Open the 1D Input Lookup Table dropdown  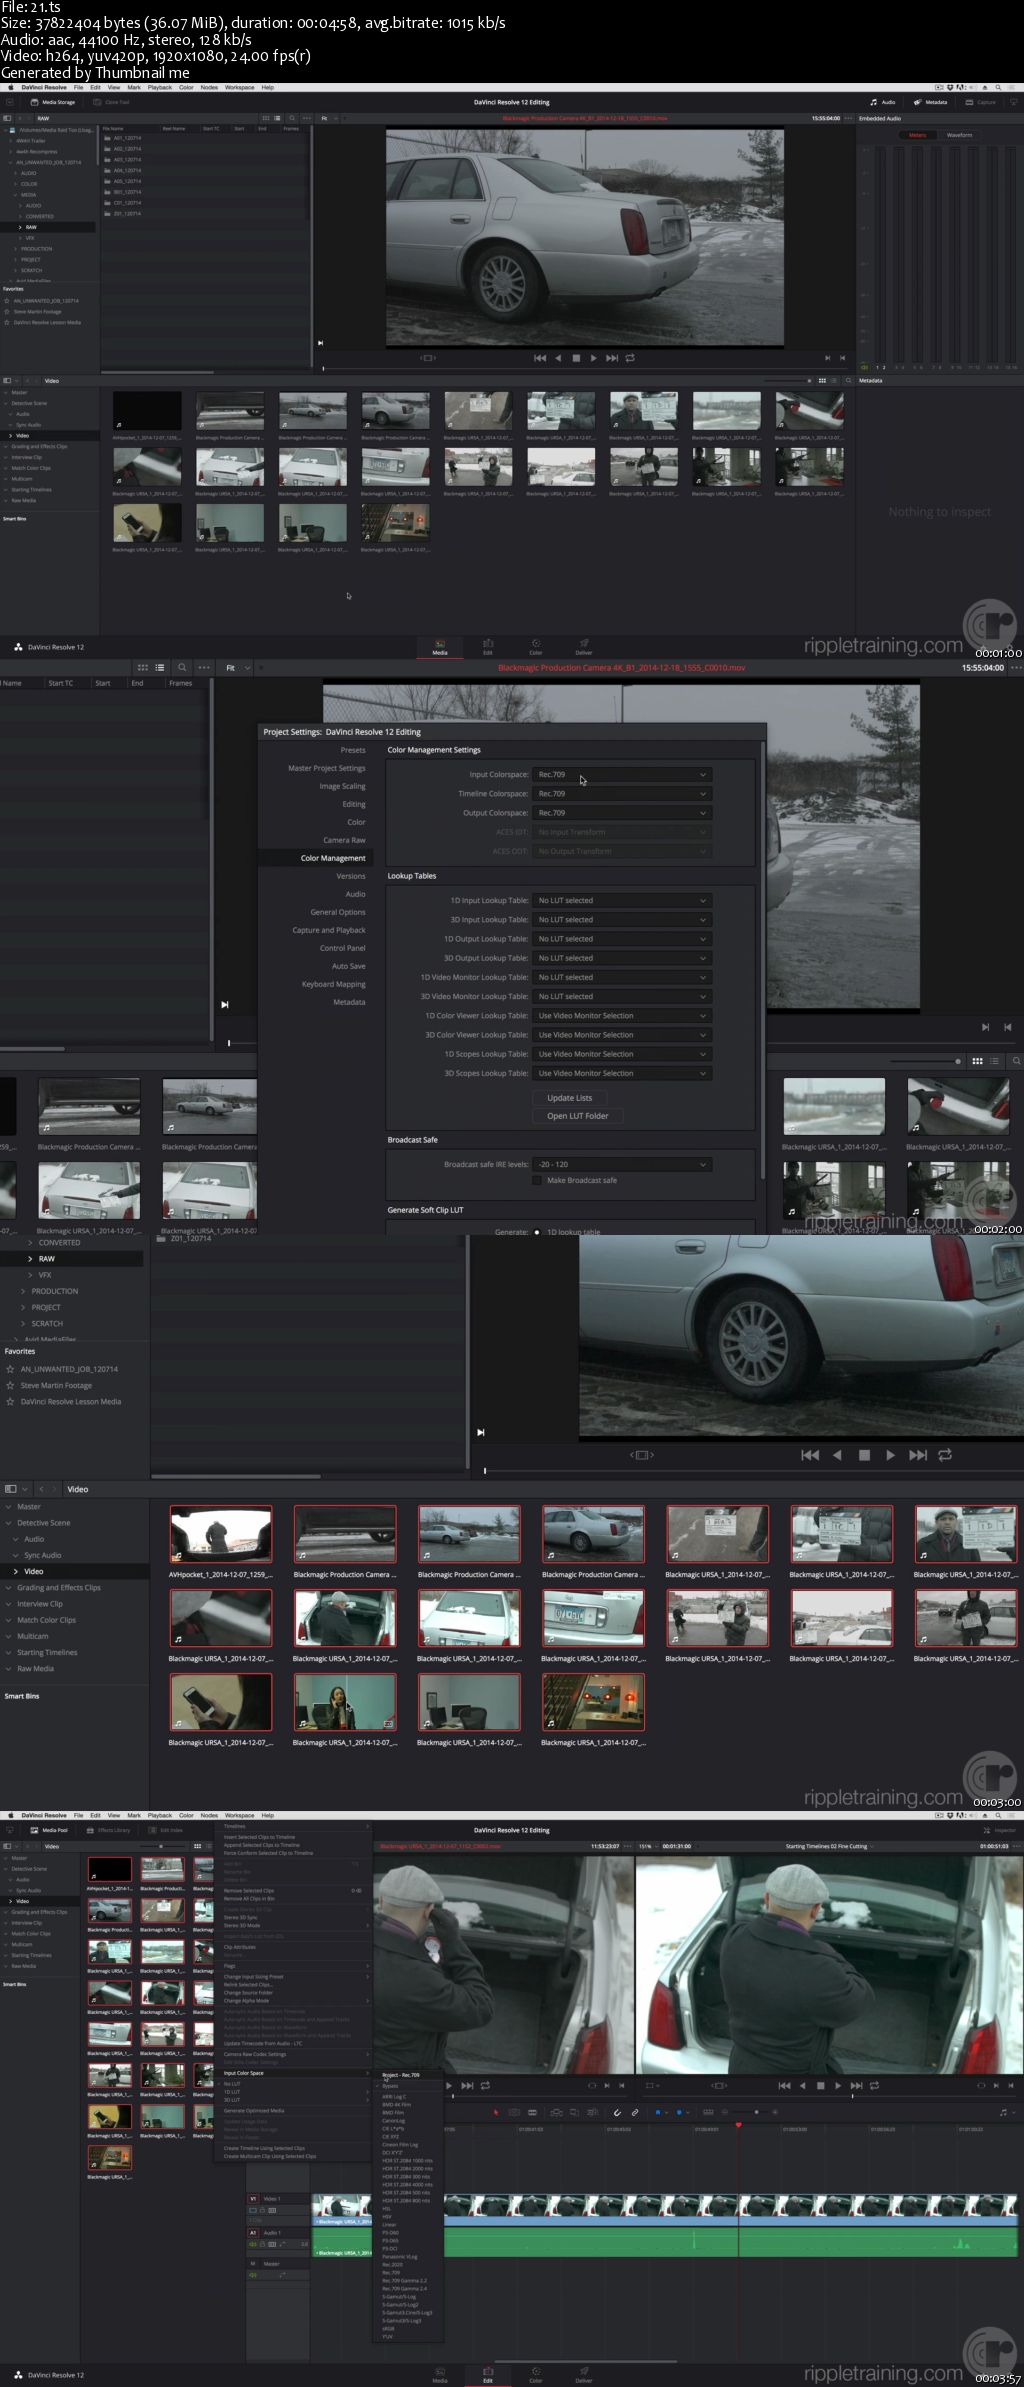tap(622, 901)
